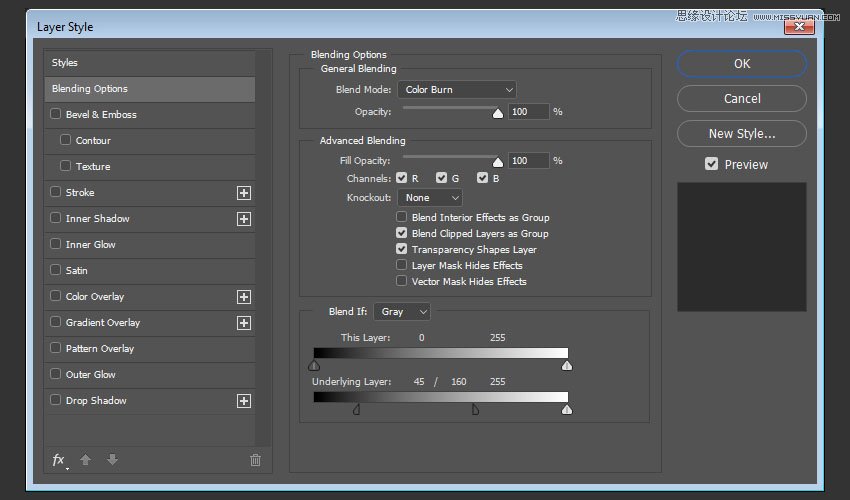850x500 pixels.
Task: Check Blend Interior Effects as Group
Action: (x=402, y=217)
